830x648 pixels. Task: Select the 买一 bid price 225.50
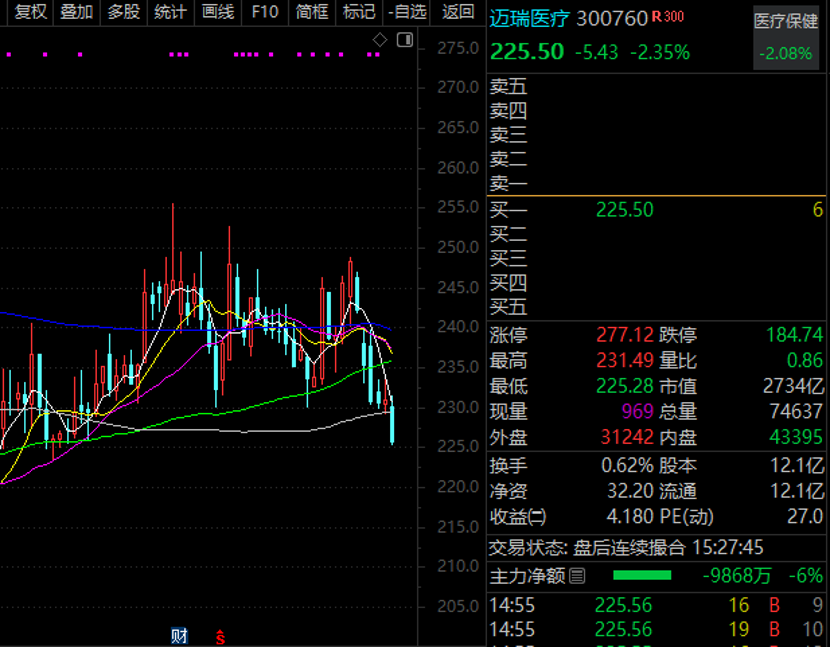[x=625, y=210]
